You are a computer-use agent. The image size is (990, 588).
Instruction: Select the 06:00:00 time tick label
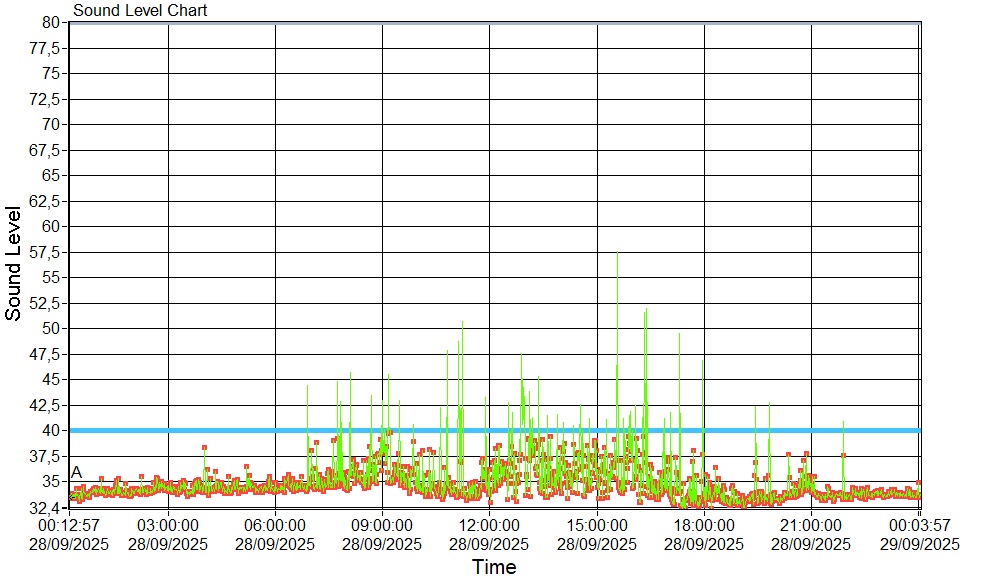(x=275, y=524)
